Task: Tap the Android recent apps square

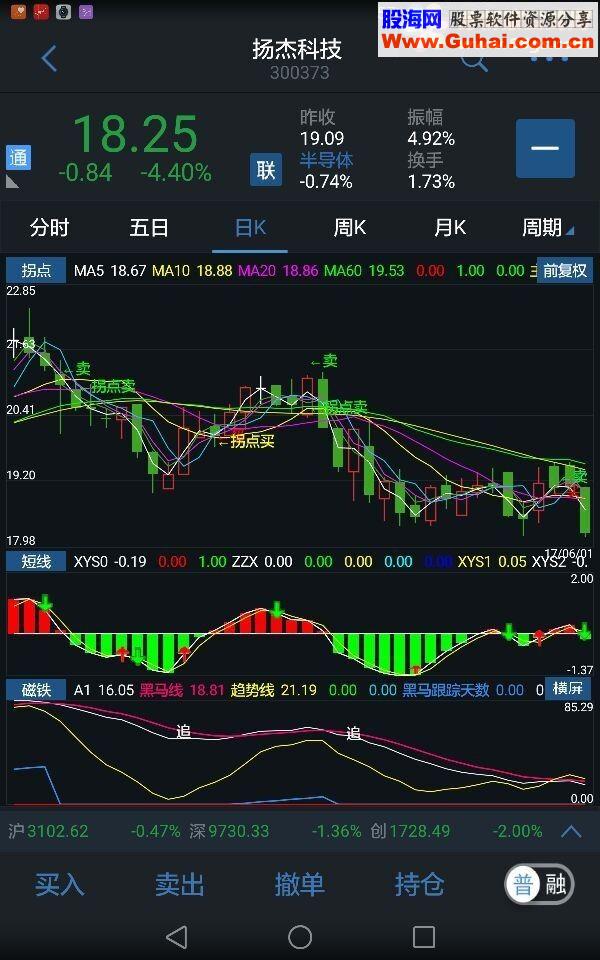Action: pyautogui.click(x=424, y=937)
